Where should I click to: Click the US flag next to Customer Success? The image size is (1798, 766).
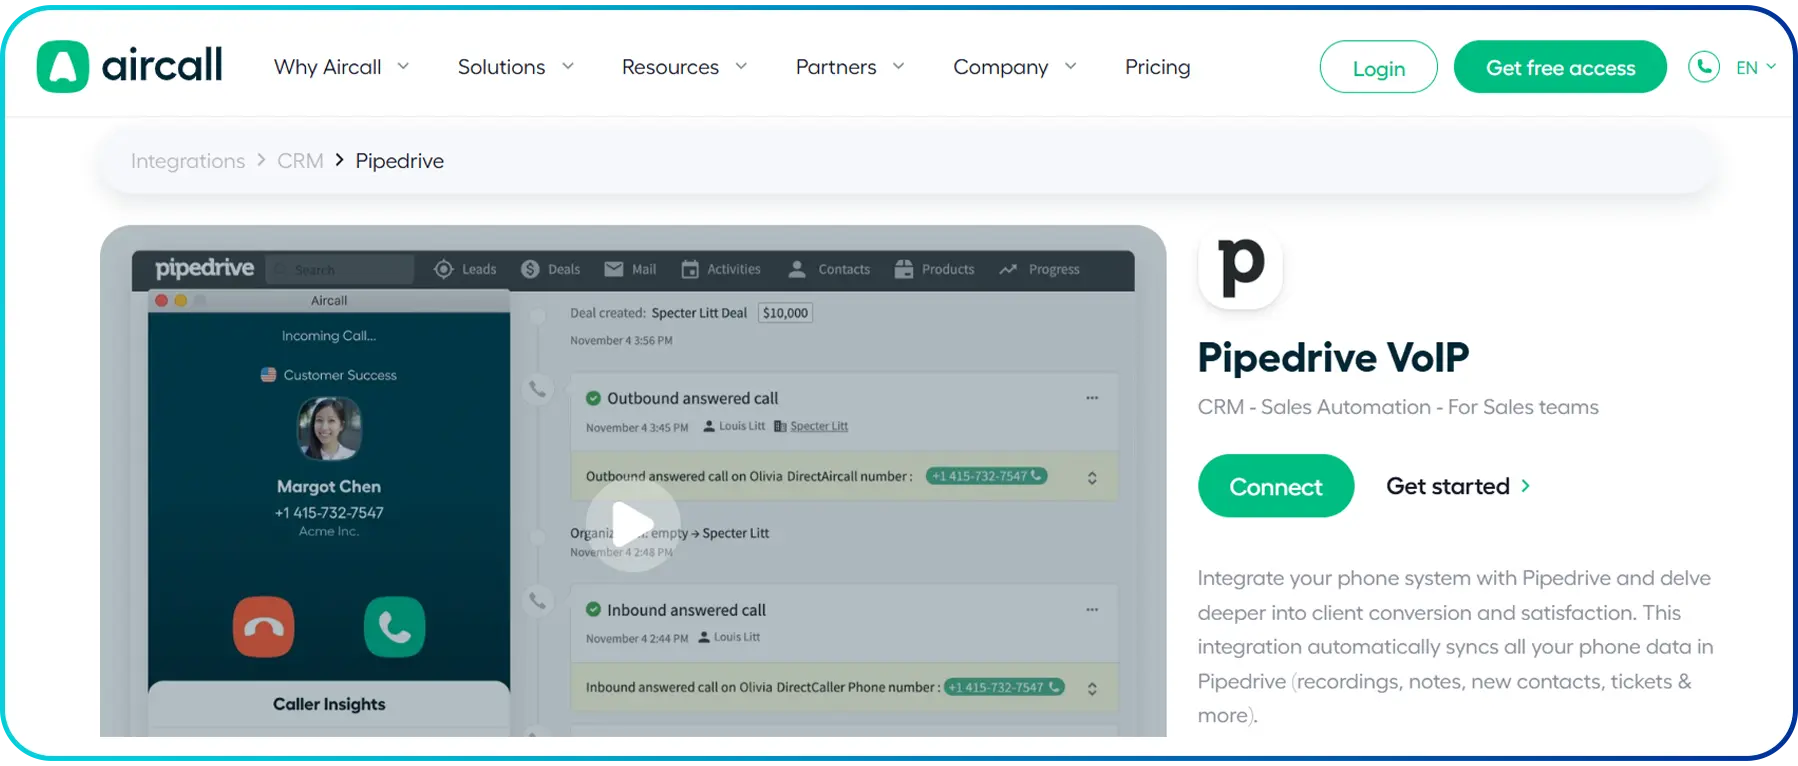click(x=268, y=375)
